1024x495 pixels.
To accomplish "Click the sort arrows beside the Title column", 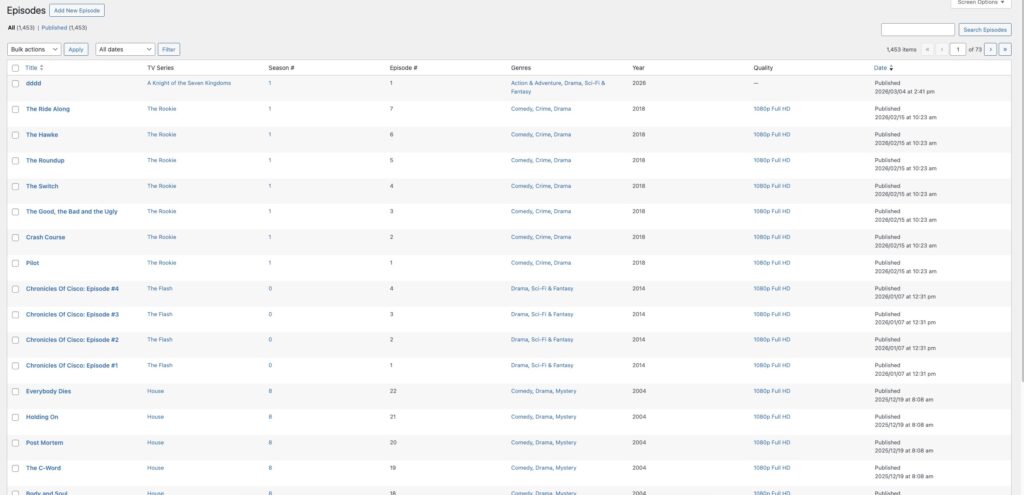I will [41, 67].
